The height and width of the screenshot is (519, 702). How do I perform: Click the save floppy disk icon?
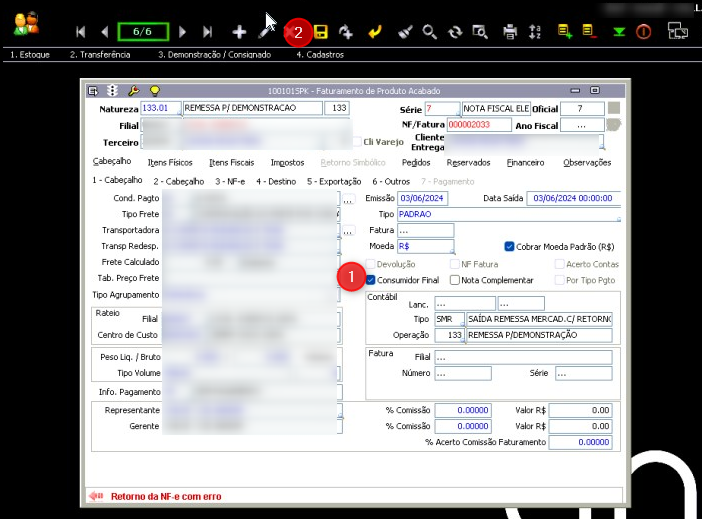click(321, 32)
